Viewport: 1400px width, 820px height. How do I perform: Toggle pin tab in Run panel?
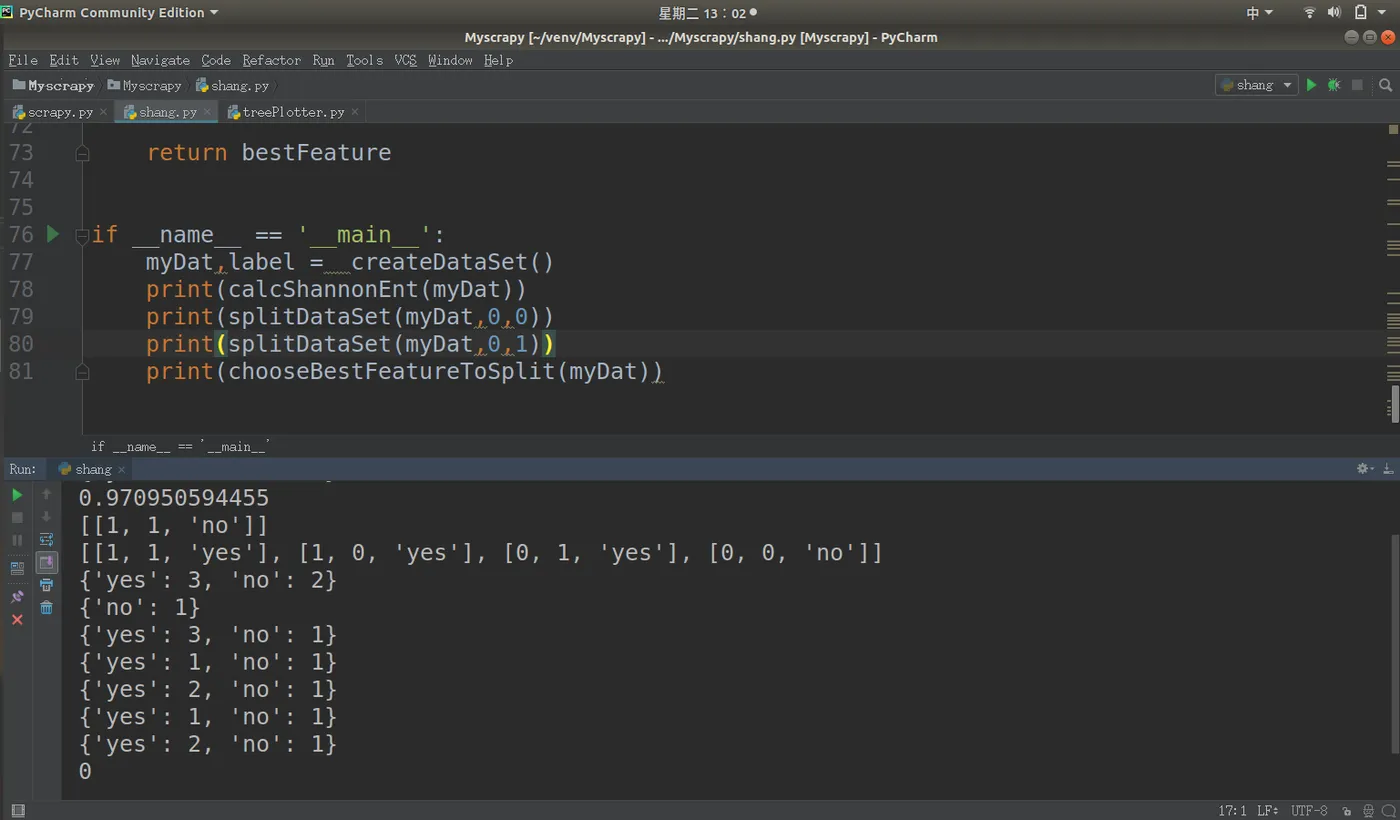coord(17,596)
